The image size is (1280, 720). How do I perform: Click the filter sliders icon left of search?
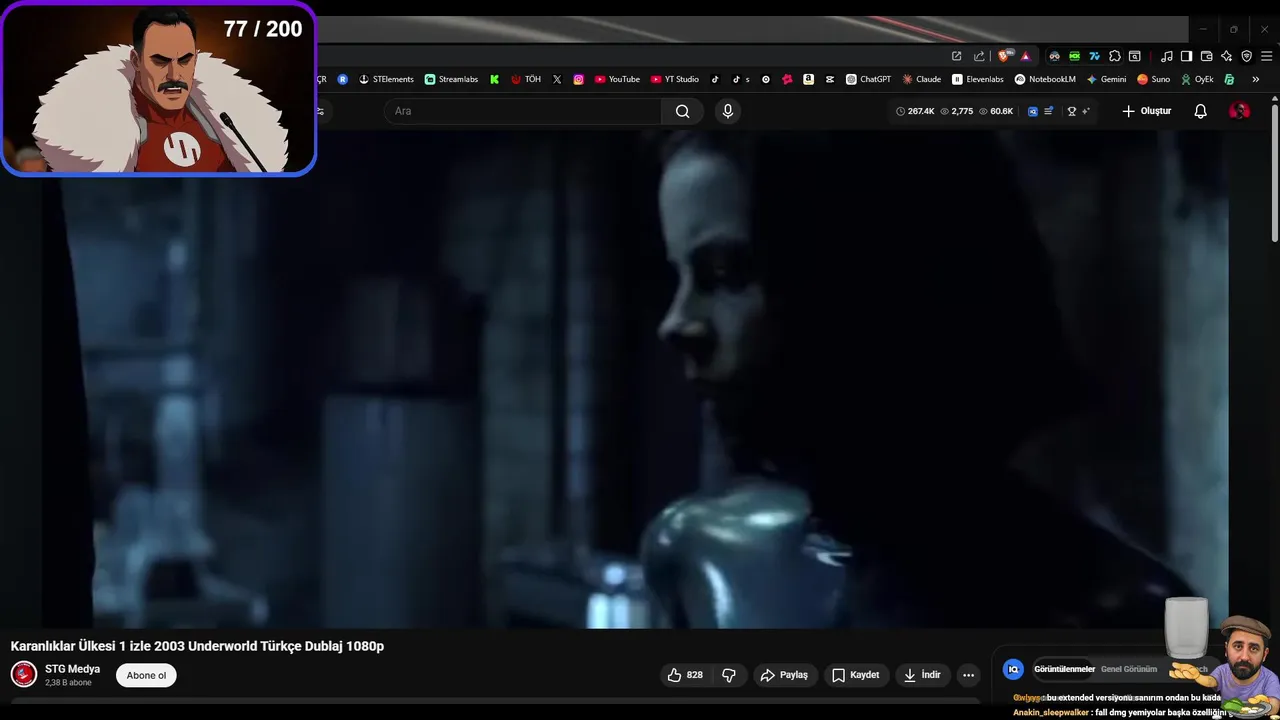(x=320, y=111)
